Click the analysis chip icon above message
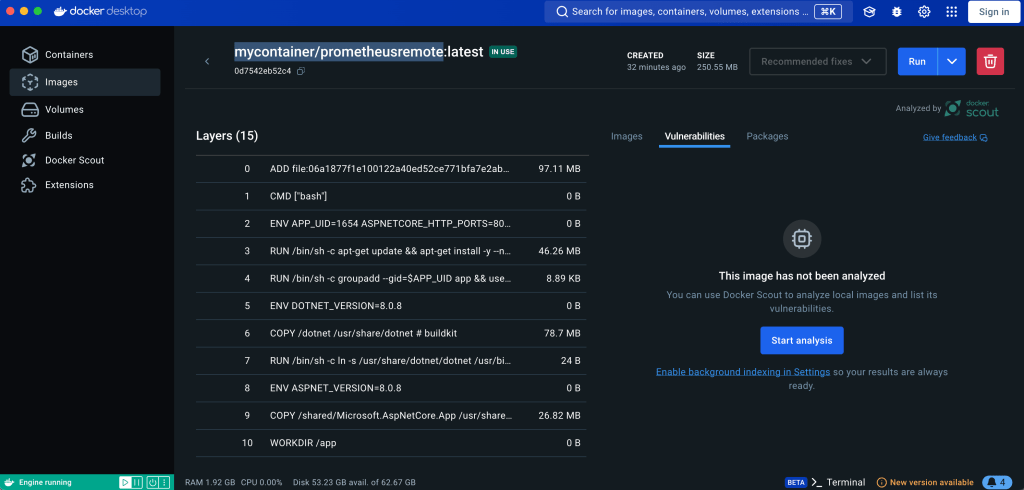 (802, 238)
